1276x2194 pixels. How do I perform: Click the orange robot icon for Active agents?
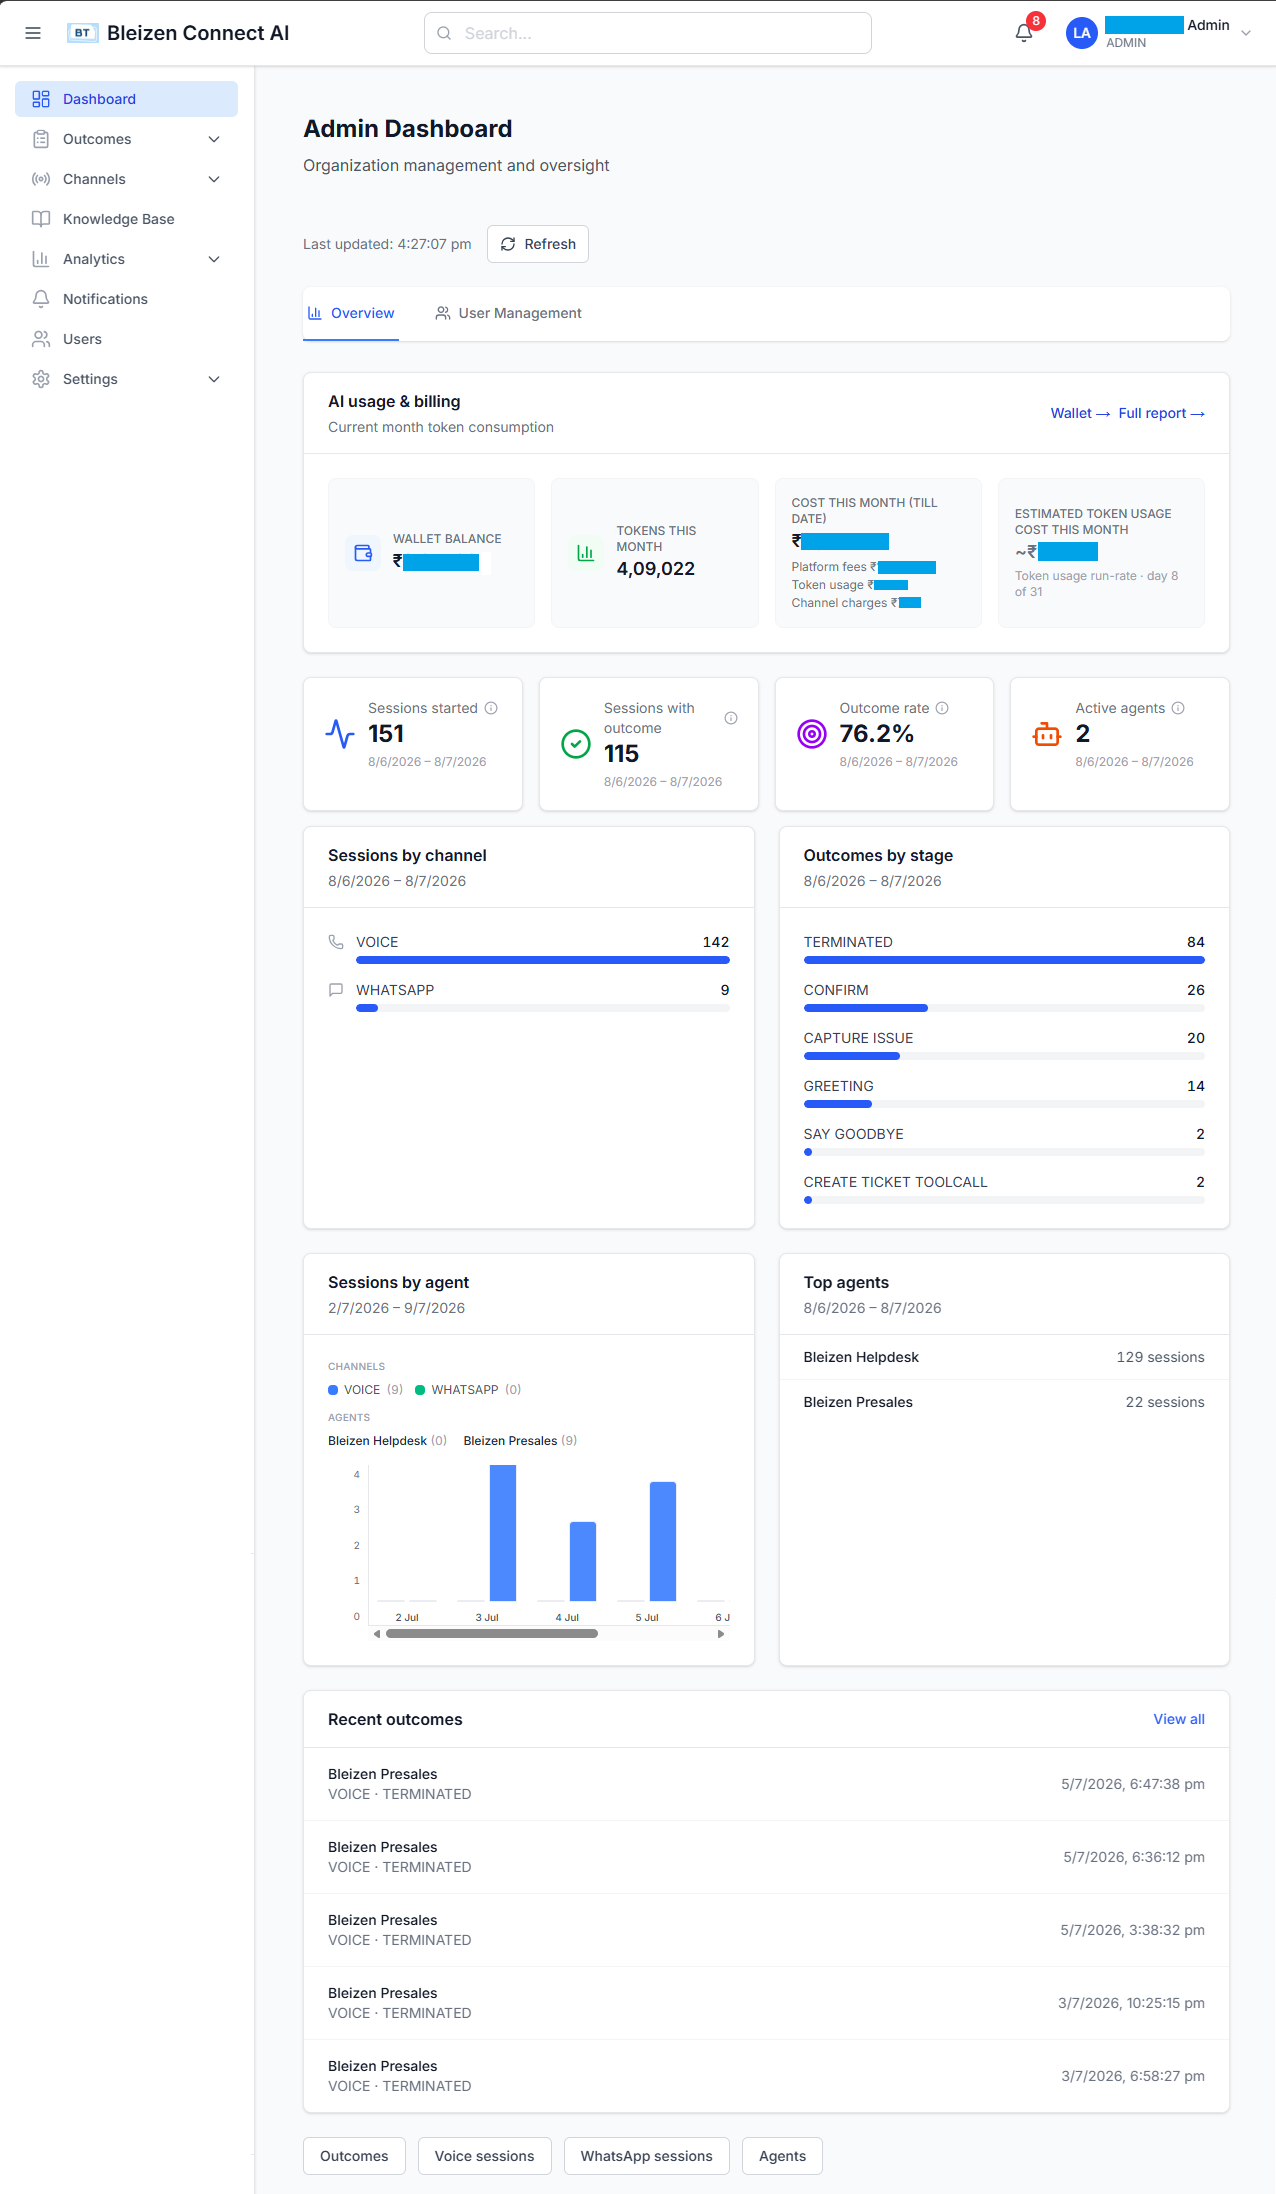pos(1047,734)
